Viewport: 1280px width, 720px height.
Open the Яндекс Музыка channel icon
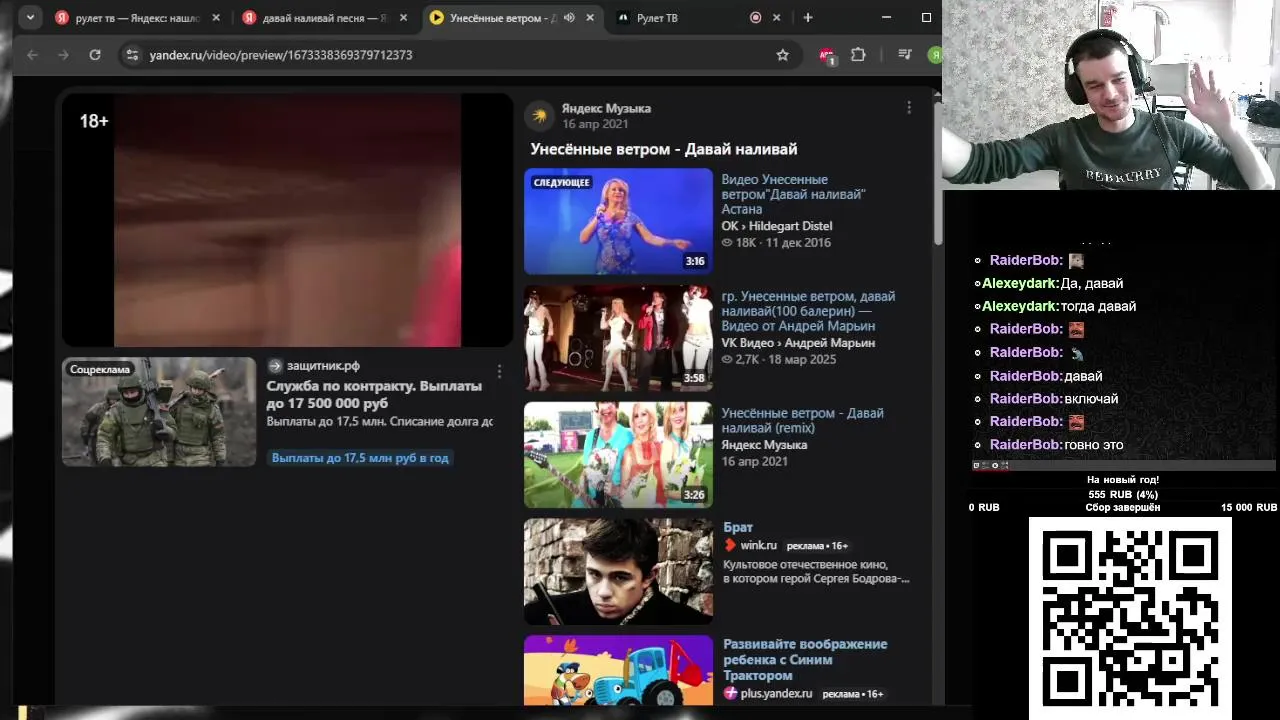[x=540, y=116]
